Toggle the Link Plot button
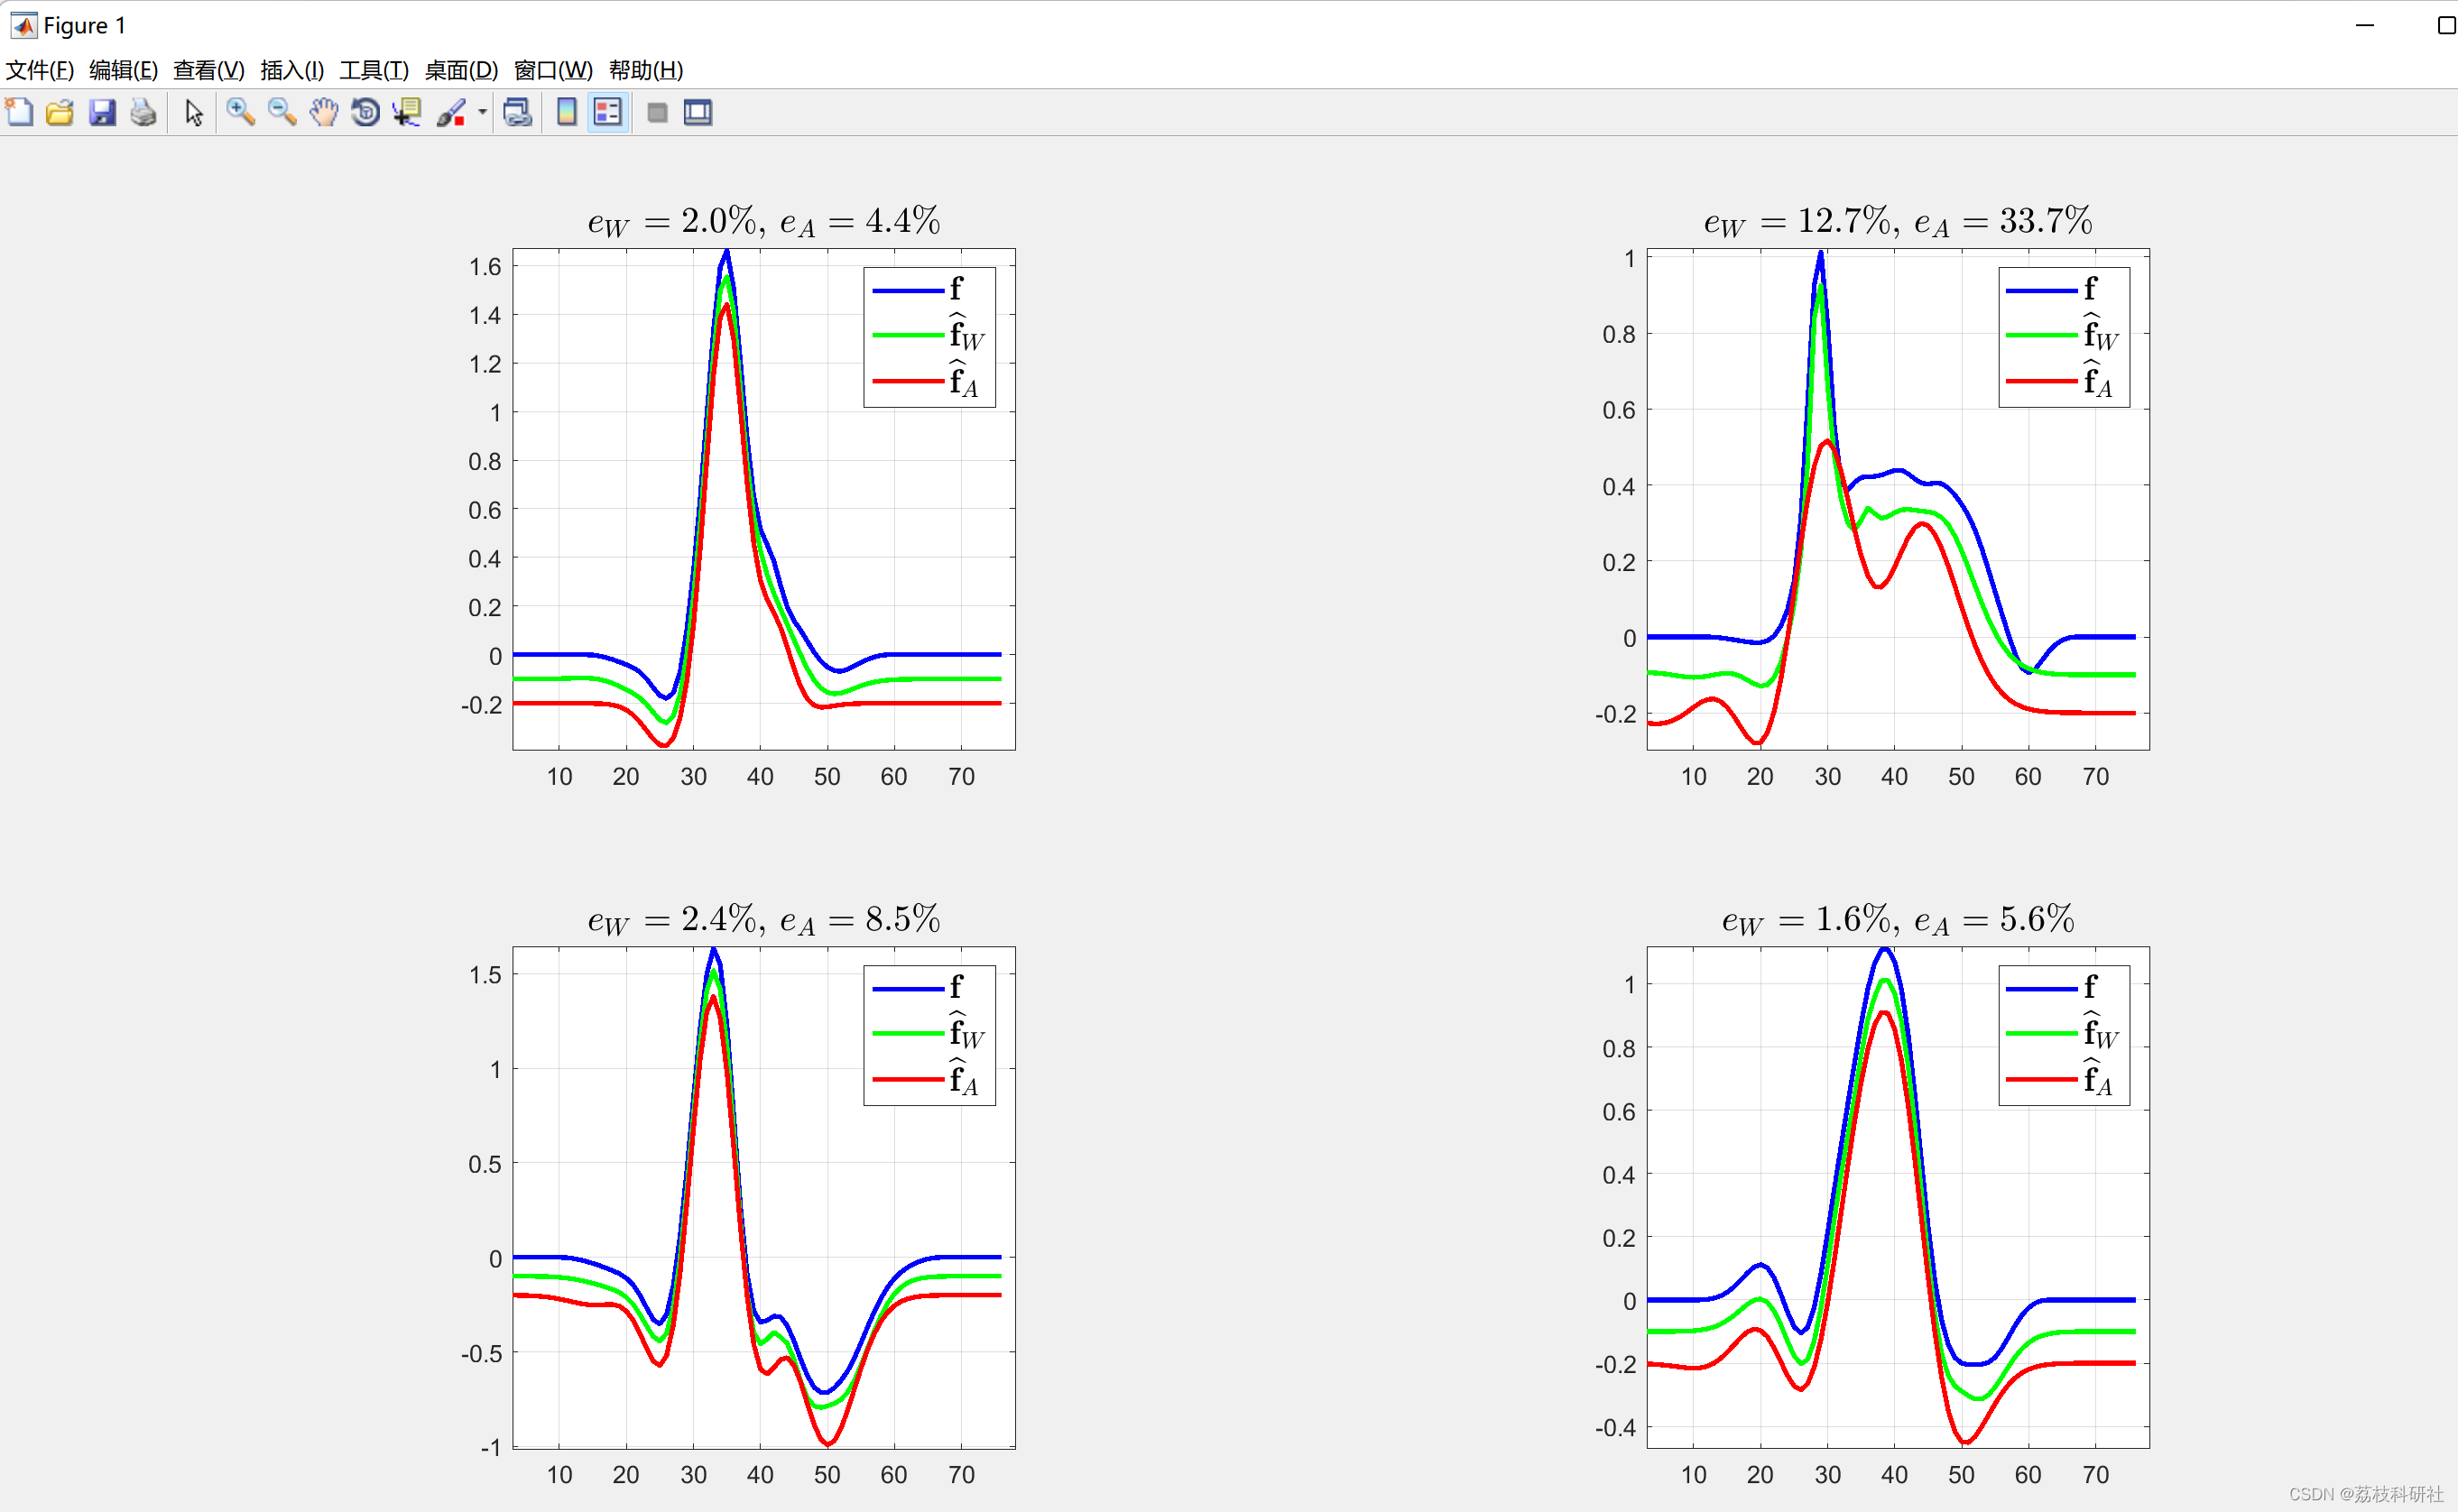Viewport: 2458px width, 1512px height. [517, 112]
